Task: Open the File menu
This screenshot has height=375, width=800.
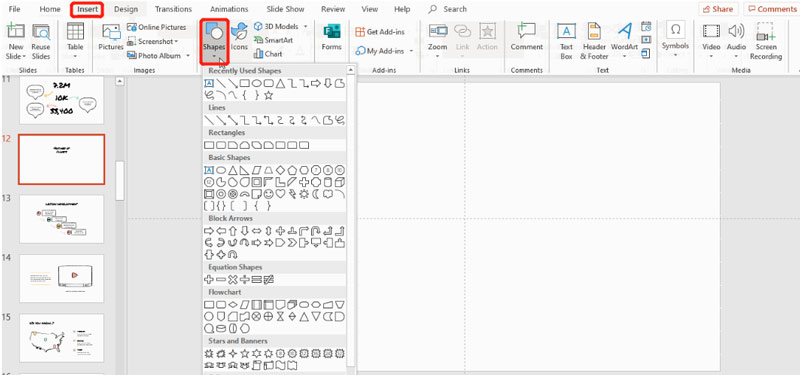Action: (14, 9)
